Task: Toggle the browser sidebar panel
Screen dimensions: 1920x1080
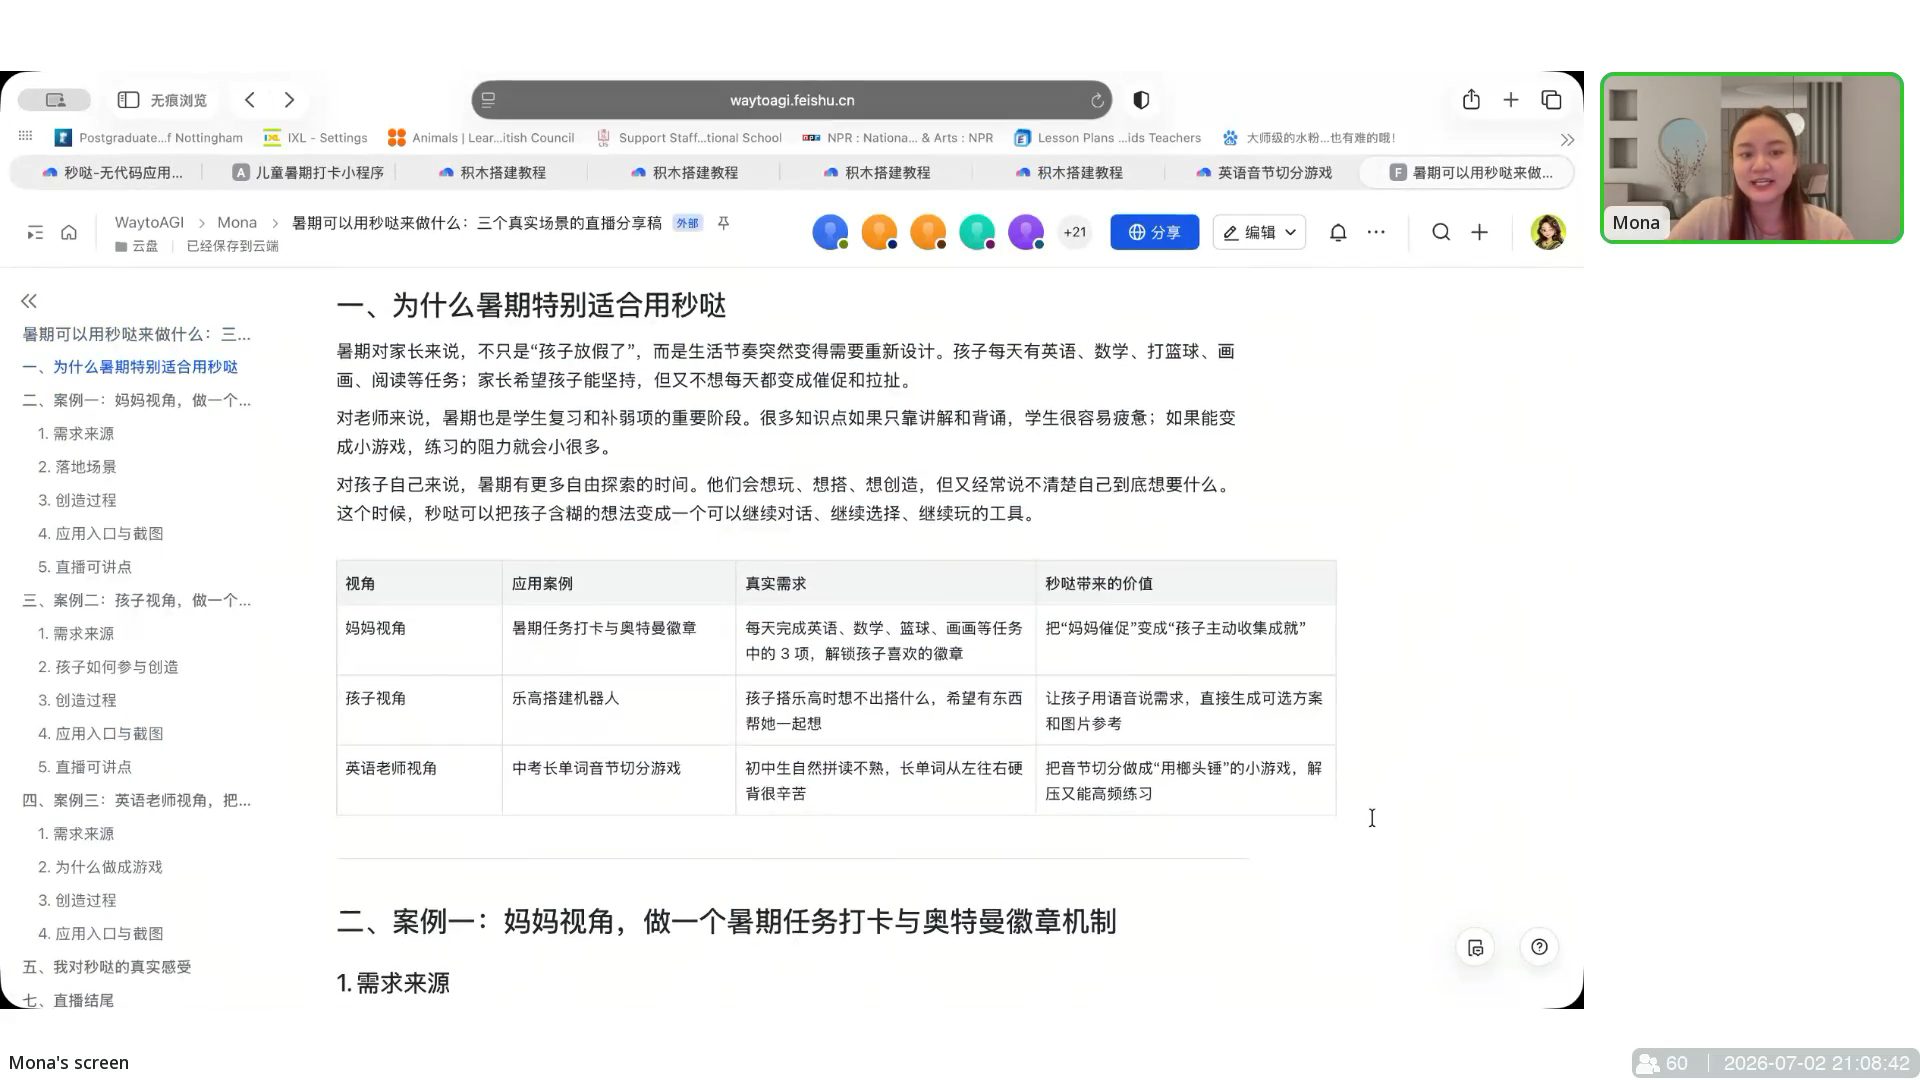Action: point(128,100)
